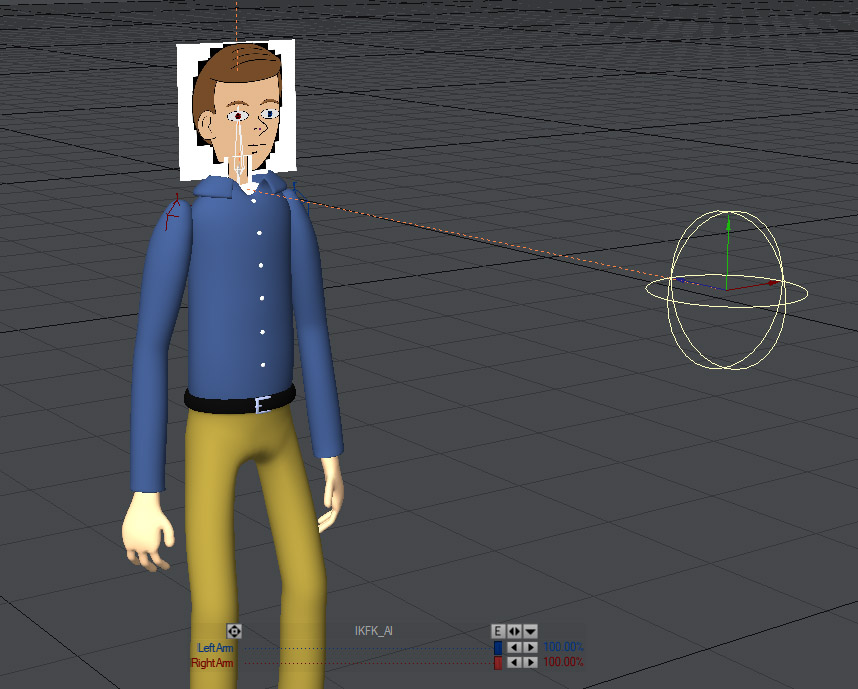Click the left-right arrows icon beside the E button
Image resolution: width=858 pixels, height=689 pixels.
(514, 632)
